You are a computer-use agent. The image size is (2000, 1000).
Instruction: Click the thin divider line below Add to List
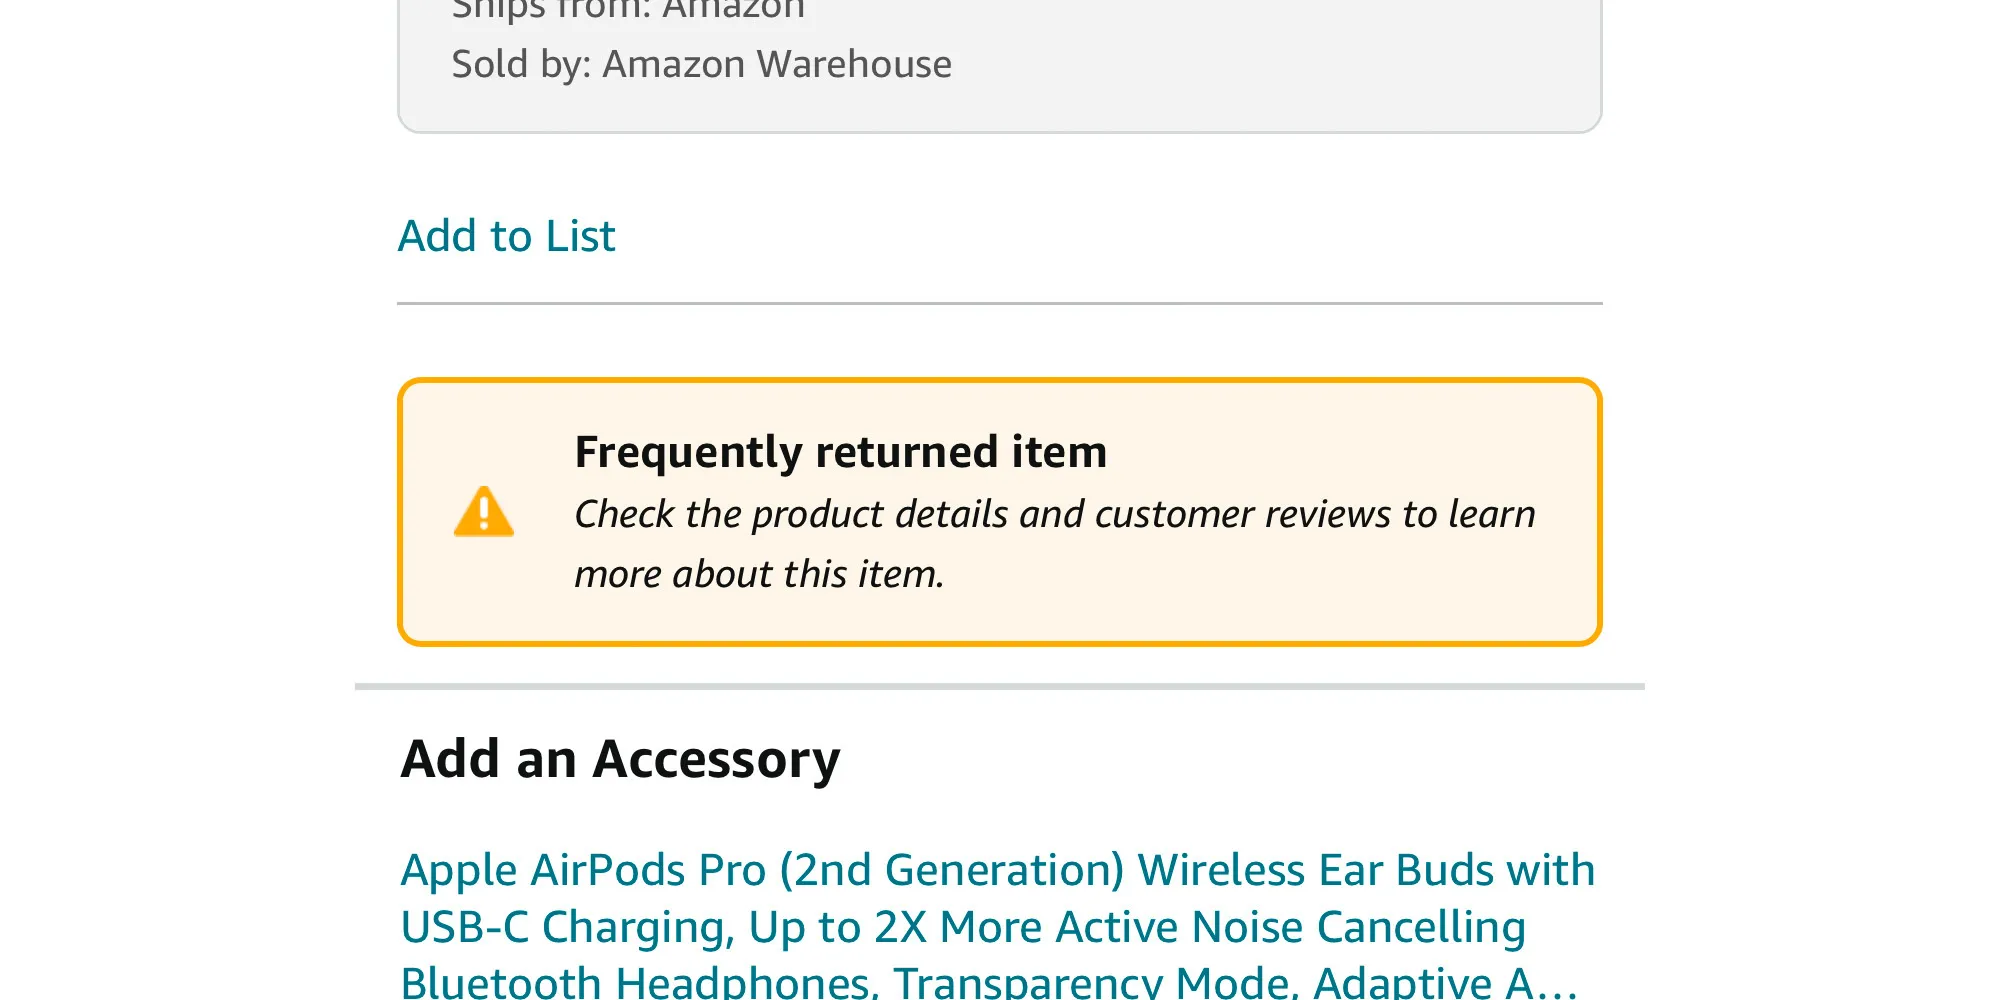tap(999, 303)
